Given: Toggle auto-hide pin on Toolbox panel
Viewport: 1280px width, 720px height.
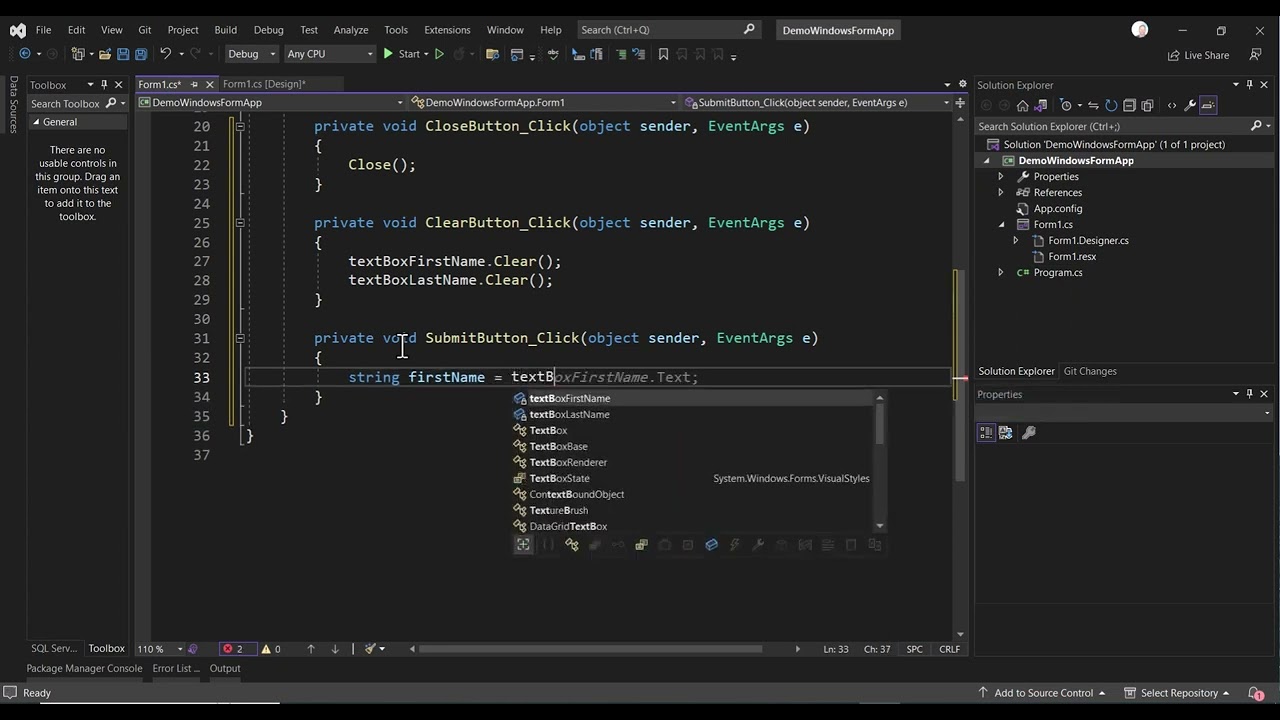Looking at the screenshot, I should 104,85.
